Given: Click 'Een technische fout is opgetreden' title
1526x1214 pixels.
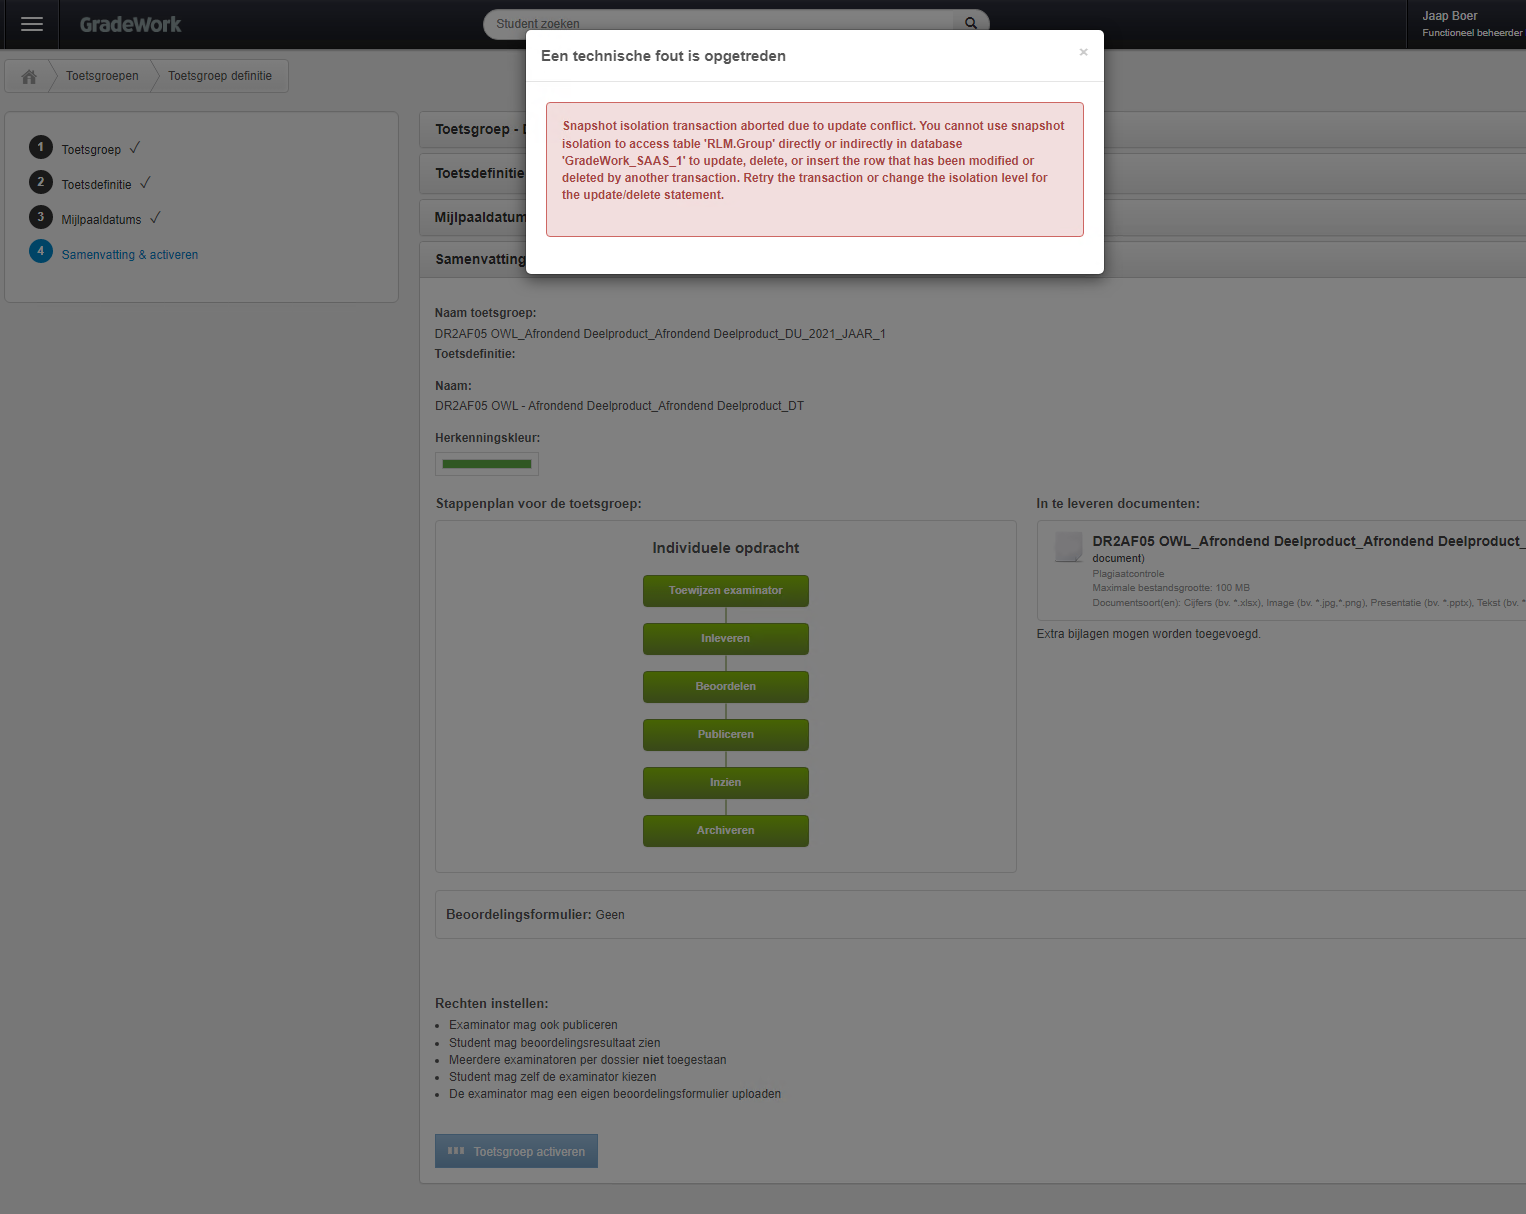Looking at the screenshot, I should (663, 56).
